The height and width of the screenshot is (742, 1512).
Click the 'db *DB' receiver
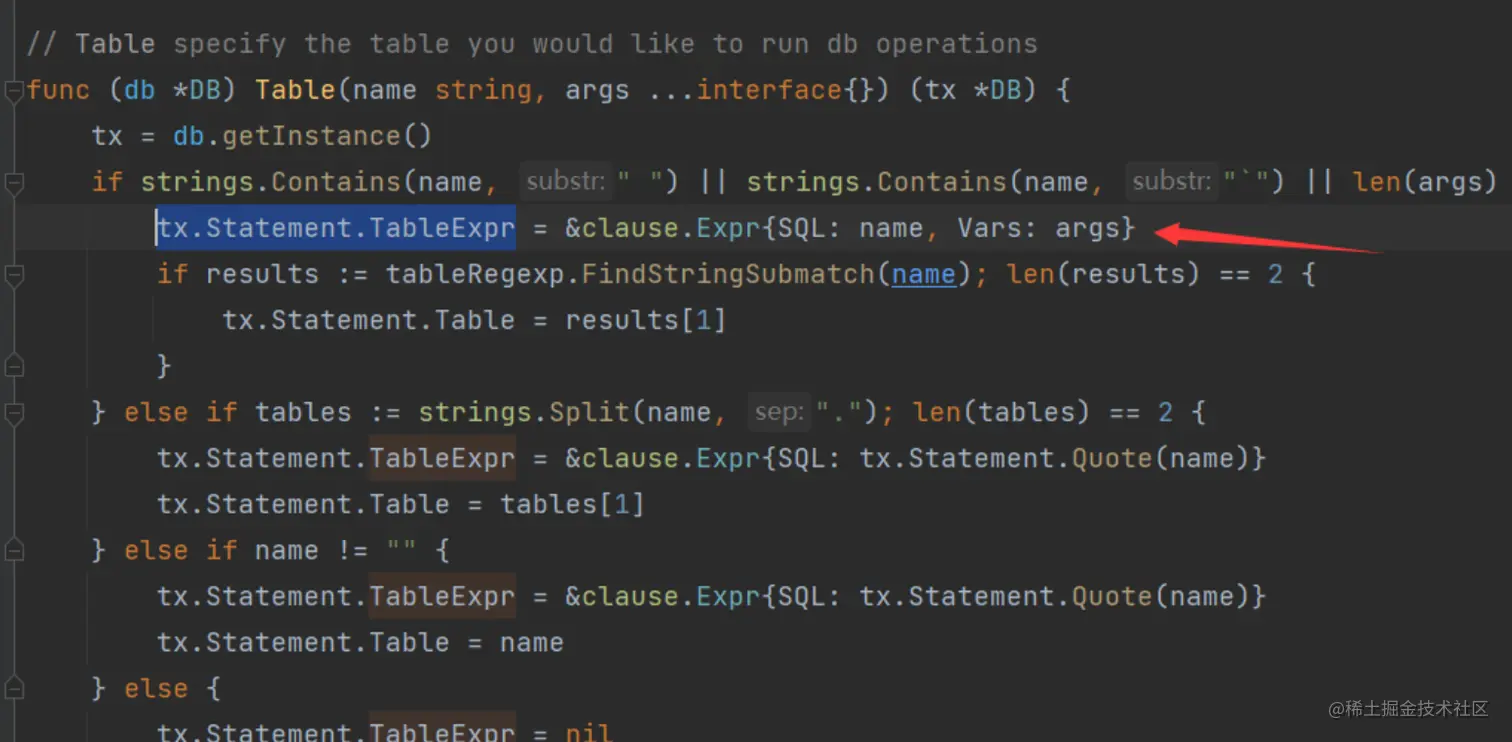point(172,90)
